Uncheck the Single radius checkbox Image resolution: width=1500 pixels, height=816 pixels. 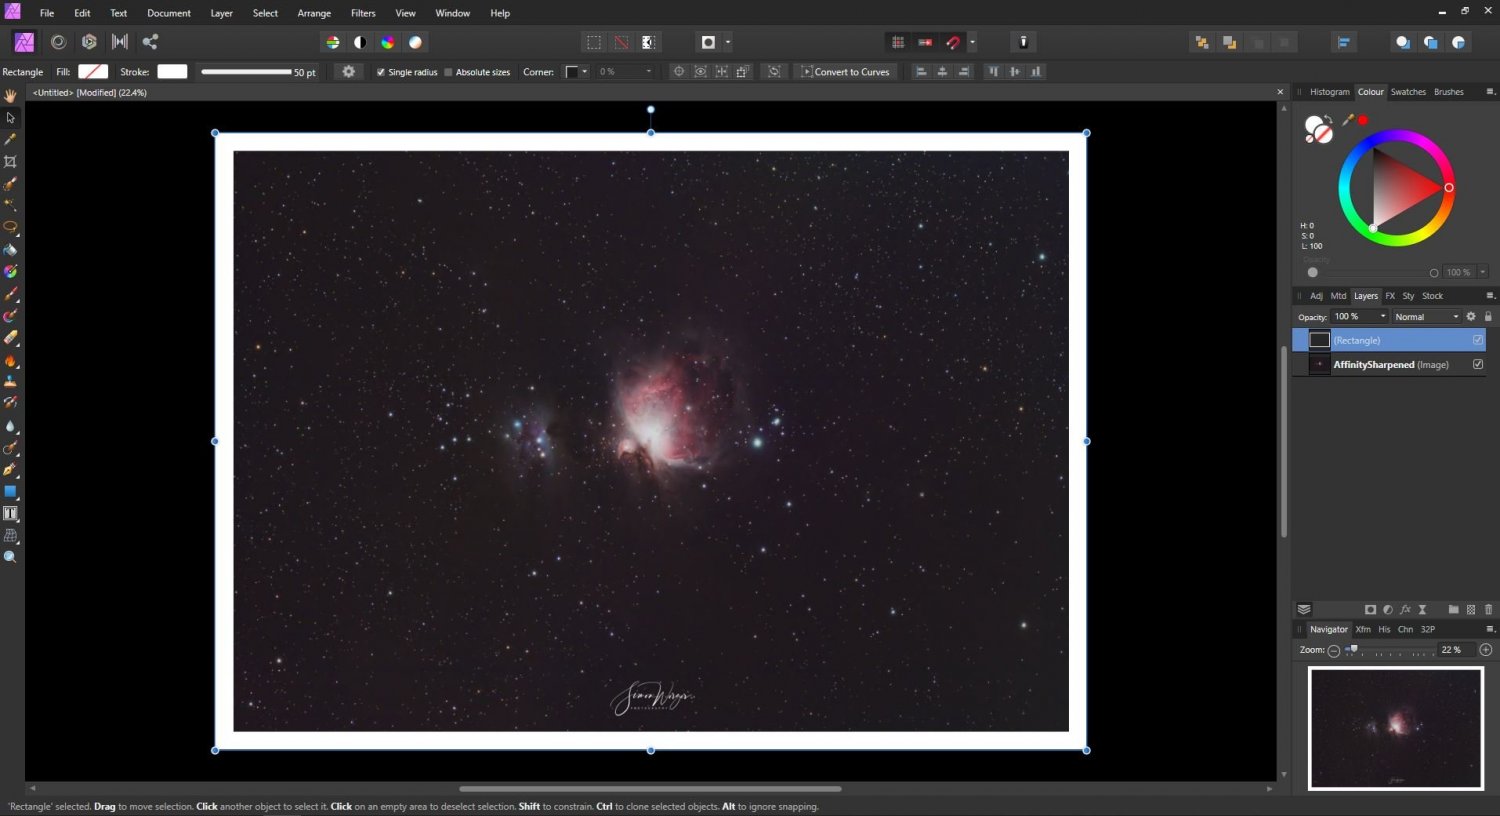point(381,72)
